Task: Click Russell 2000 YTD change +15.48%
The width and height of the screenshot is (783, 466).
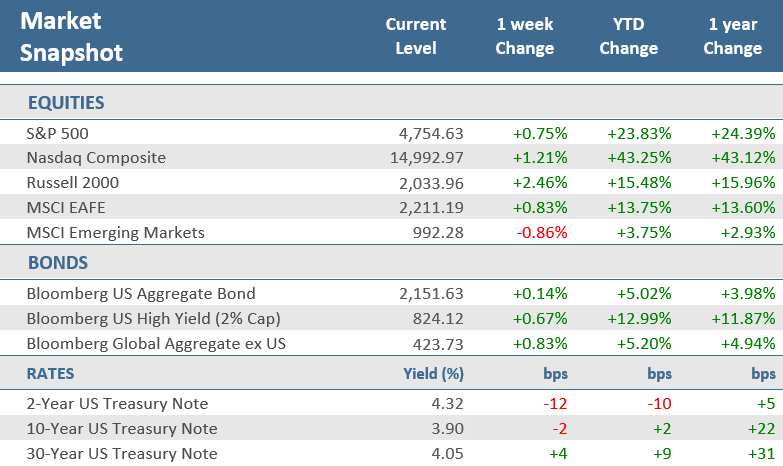Action: [x=639, y=183]
